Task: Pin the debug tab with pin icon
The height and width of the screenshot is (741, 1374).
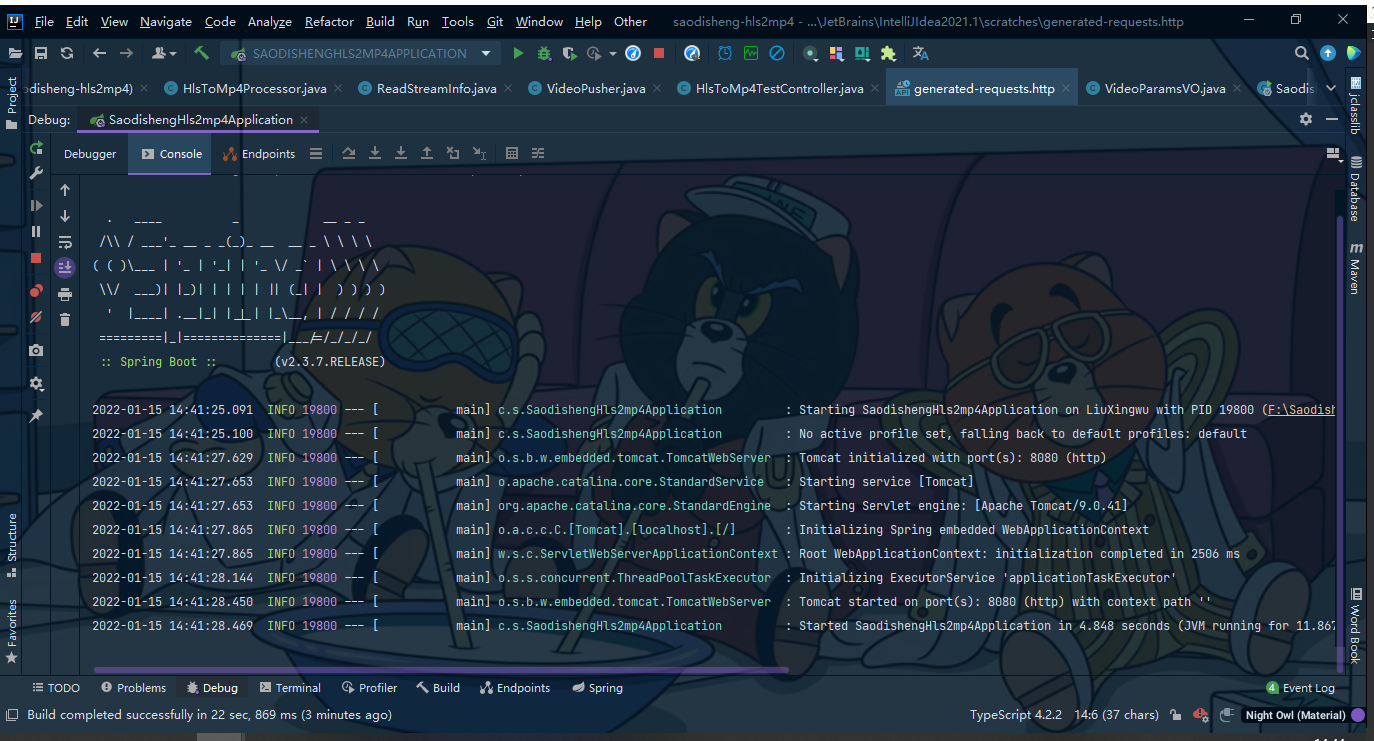Action: tap(36, 415)
